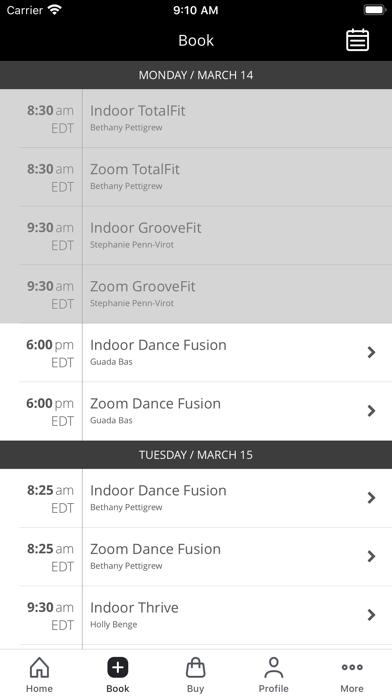Expand Monday 6:00 pm Indoor Dance Fusion chevron
This screenshot has width=392, height=696.
[372, 352]
